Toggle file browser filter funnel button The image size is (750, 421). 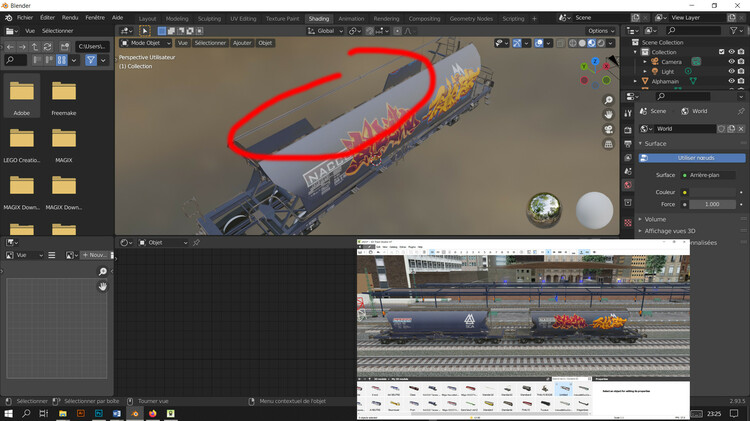tap(90, 60)
